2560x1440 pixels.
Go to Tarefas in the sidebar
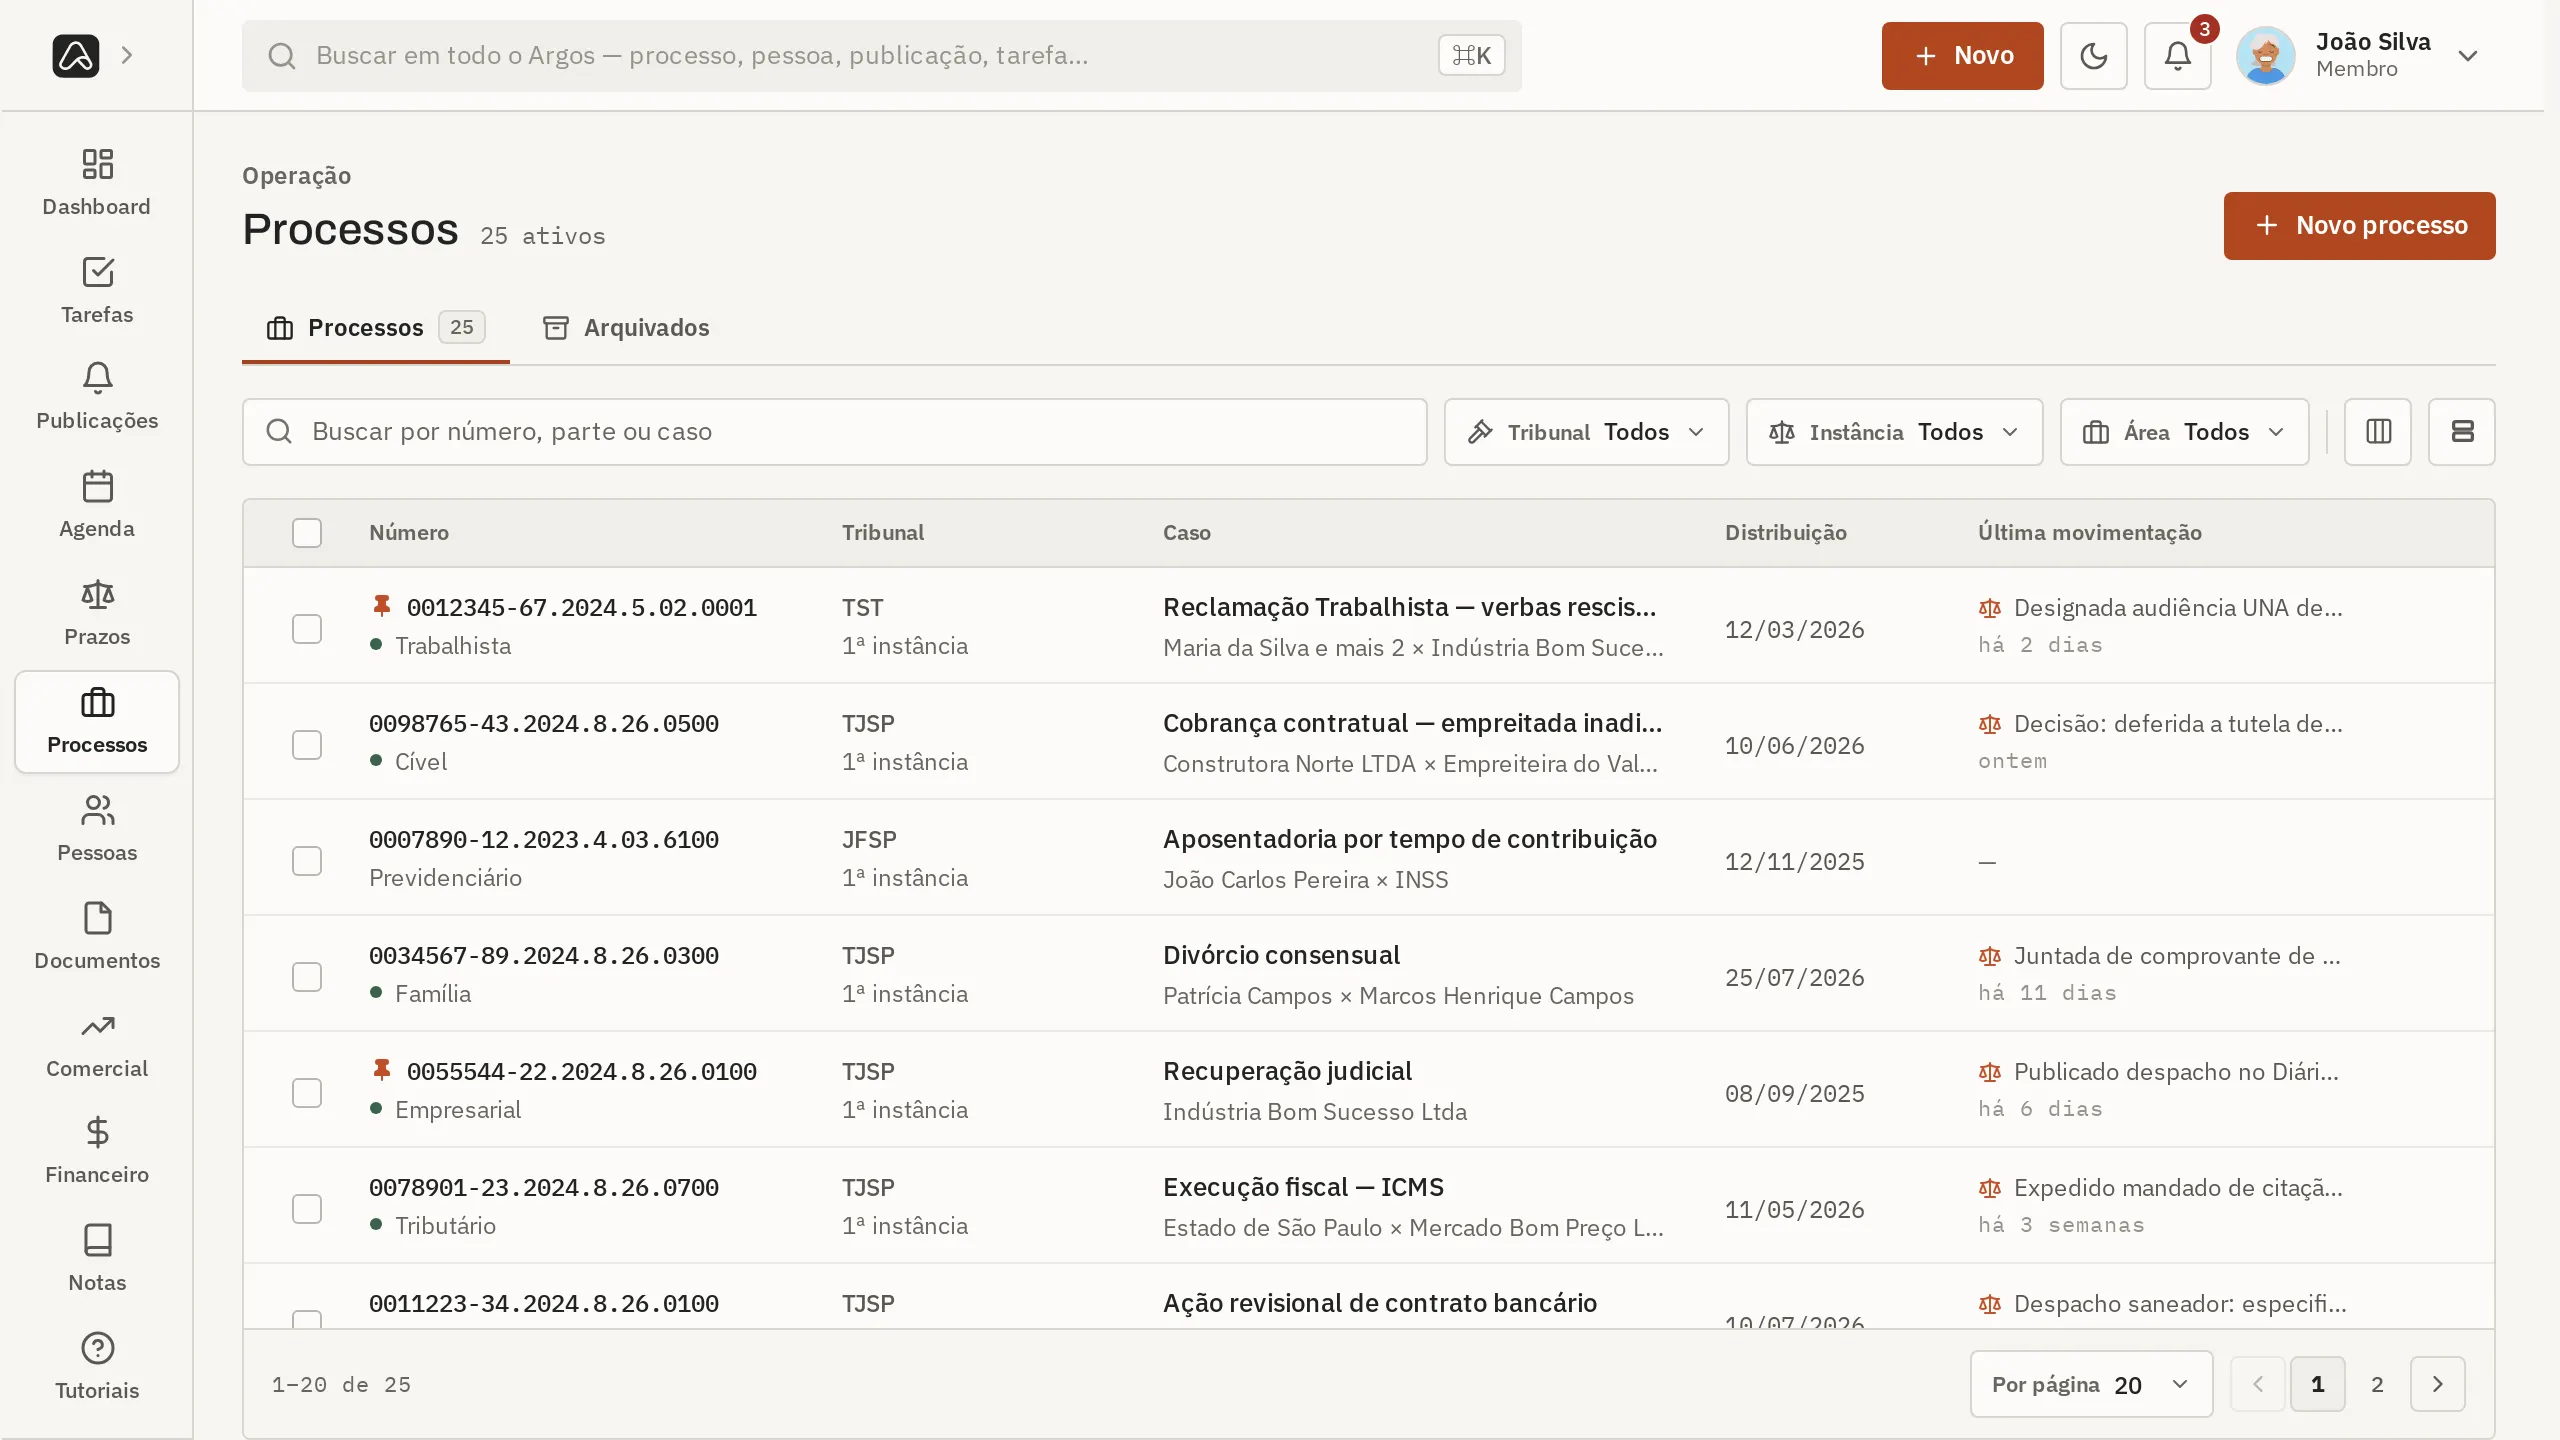97,289
